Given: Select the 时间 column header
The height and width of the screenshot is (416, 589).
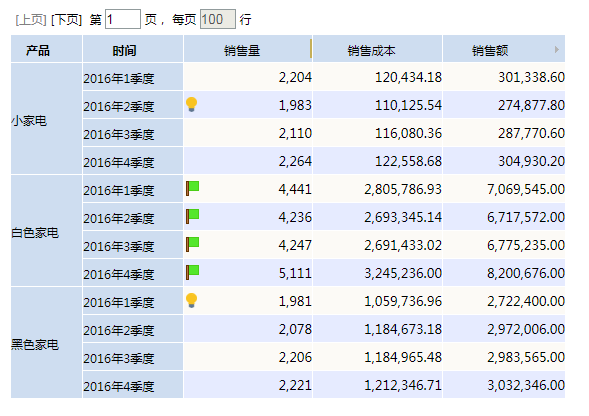Looking at the screenshot, I should click(x=133, y=49).
